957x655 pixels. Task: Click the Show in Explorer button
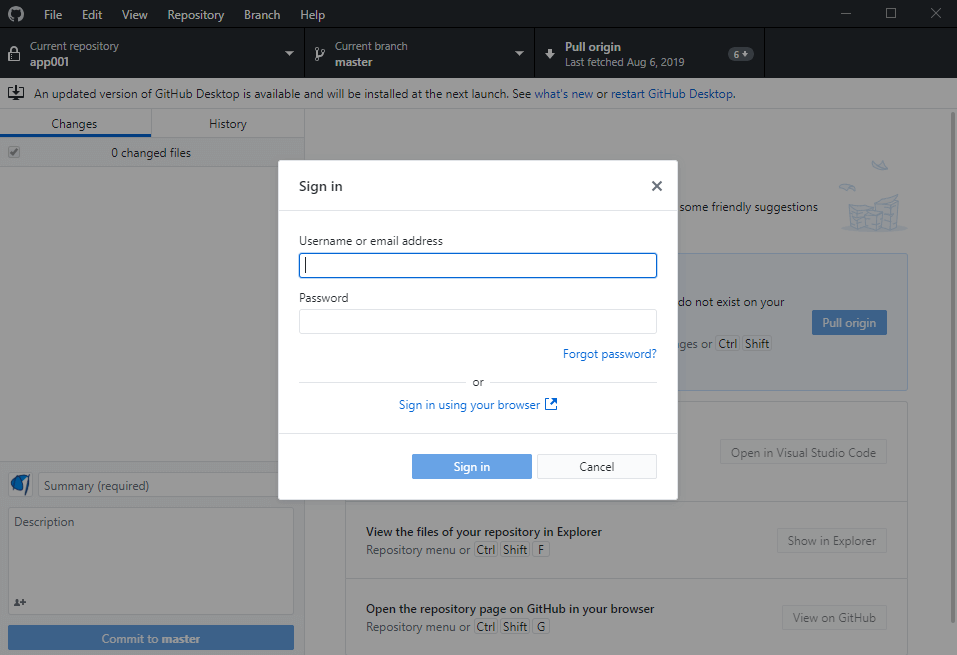pyautogui.click(x=832, y=540)
